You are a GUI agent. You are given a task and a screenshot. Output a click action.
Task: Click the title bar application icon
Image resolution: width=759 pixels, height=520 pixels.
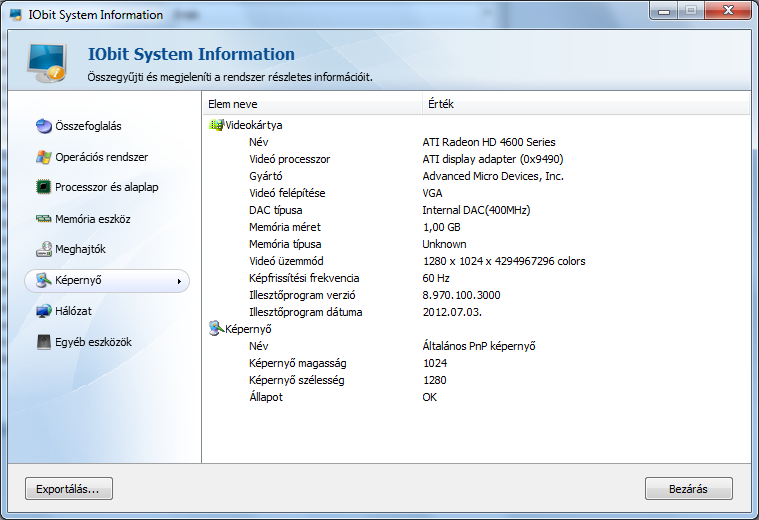[15, 15]
